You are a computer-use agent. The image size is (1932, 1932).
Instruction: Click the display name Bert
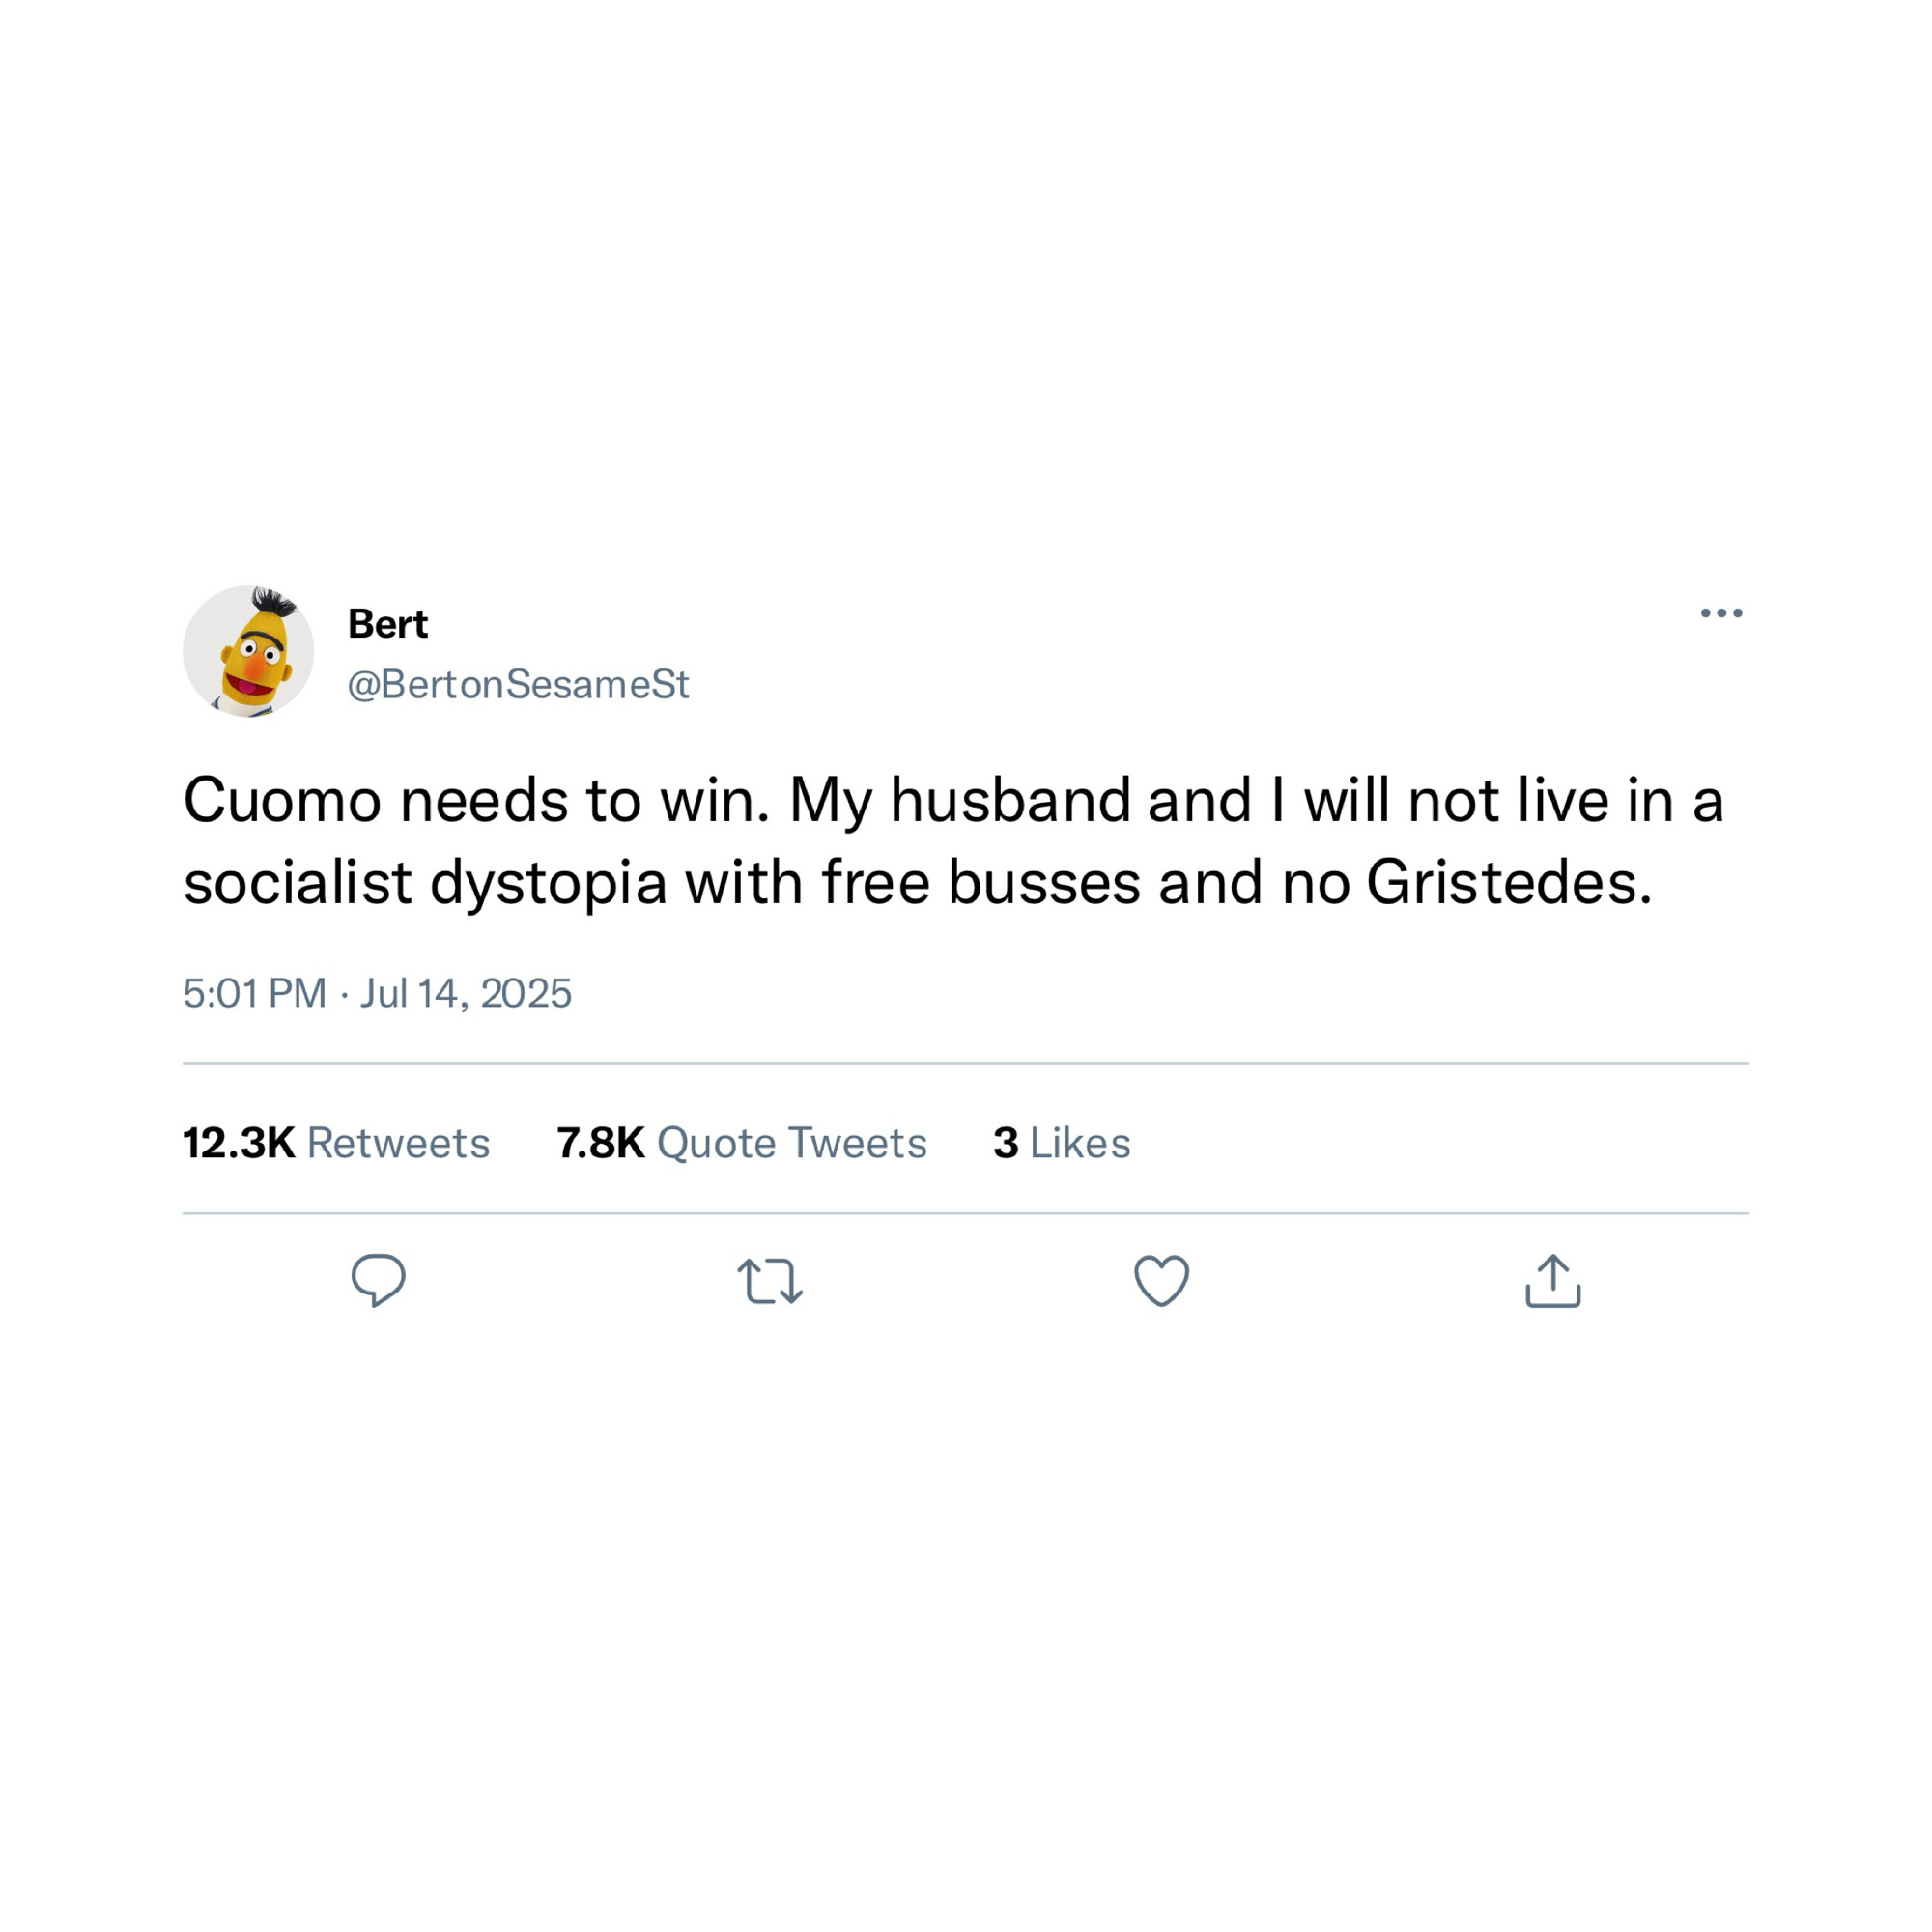click(x=387, y=624)
